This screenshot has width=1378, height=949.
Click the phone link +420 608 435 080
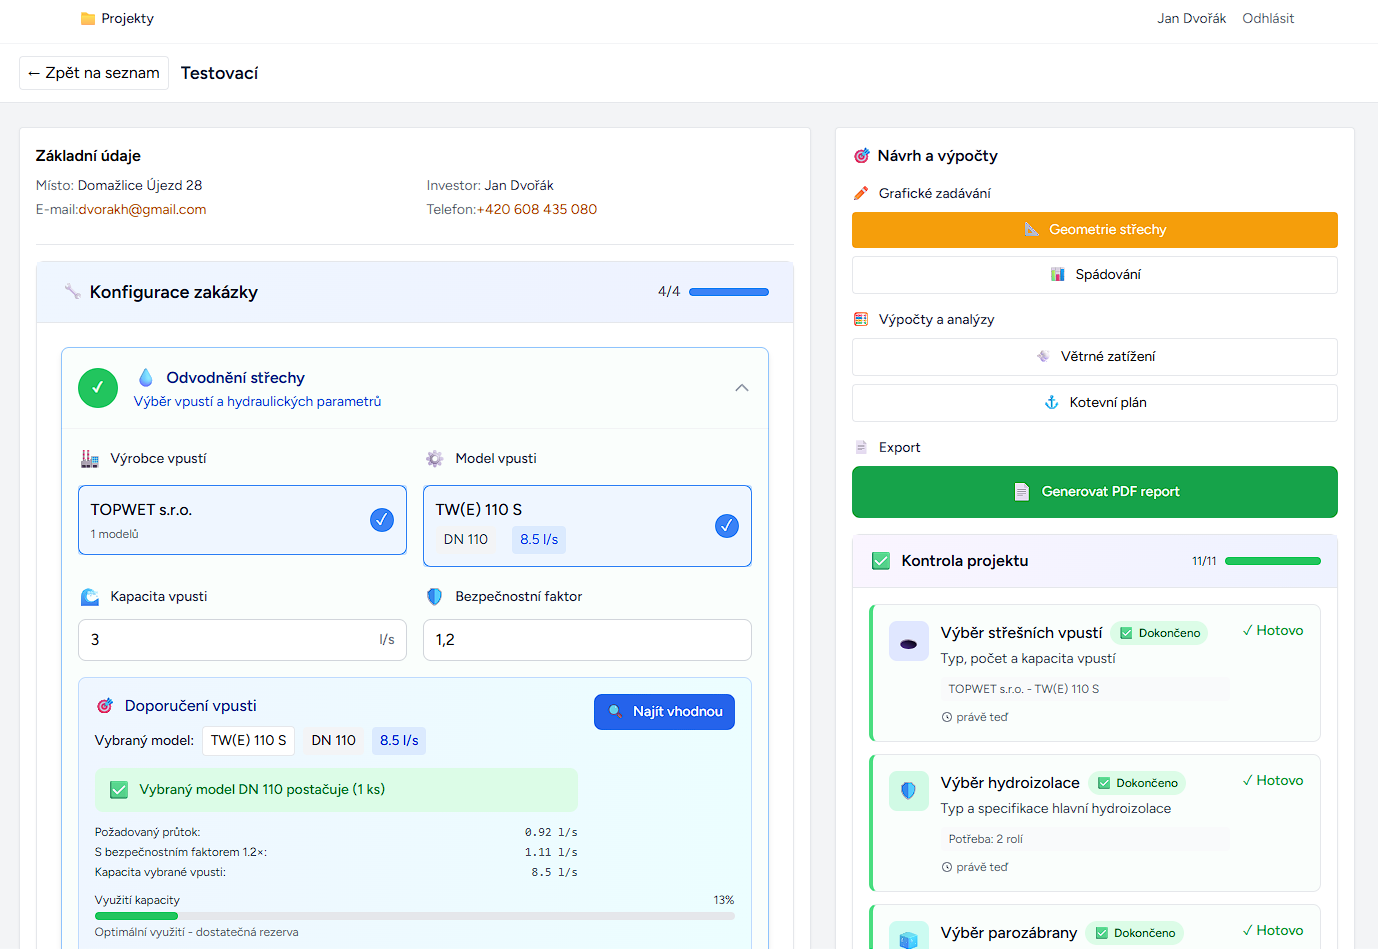(537, 210)
